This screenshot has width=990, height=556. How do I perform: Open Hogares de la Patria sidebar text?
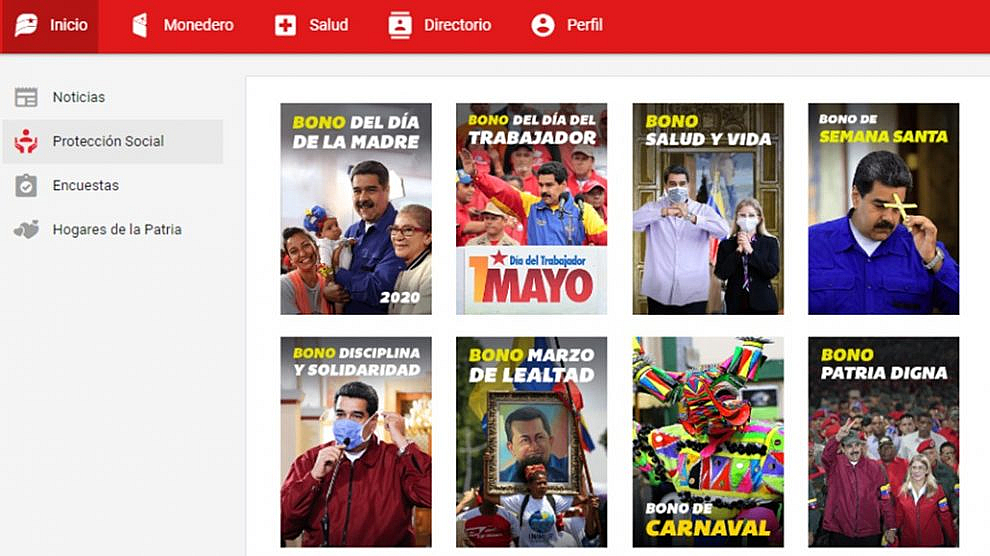(x=117, y=230)
